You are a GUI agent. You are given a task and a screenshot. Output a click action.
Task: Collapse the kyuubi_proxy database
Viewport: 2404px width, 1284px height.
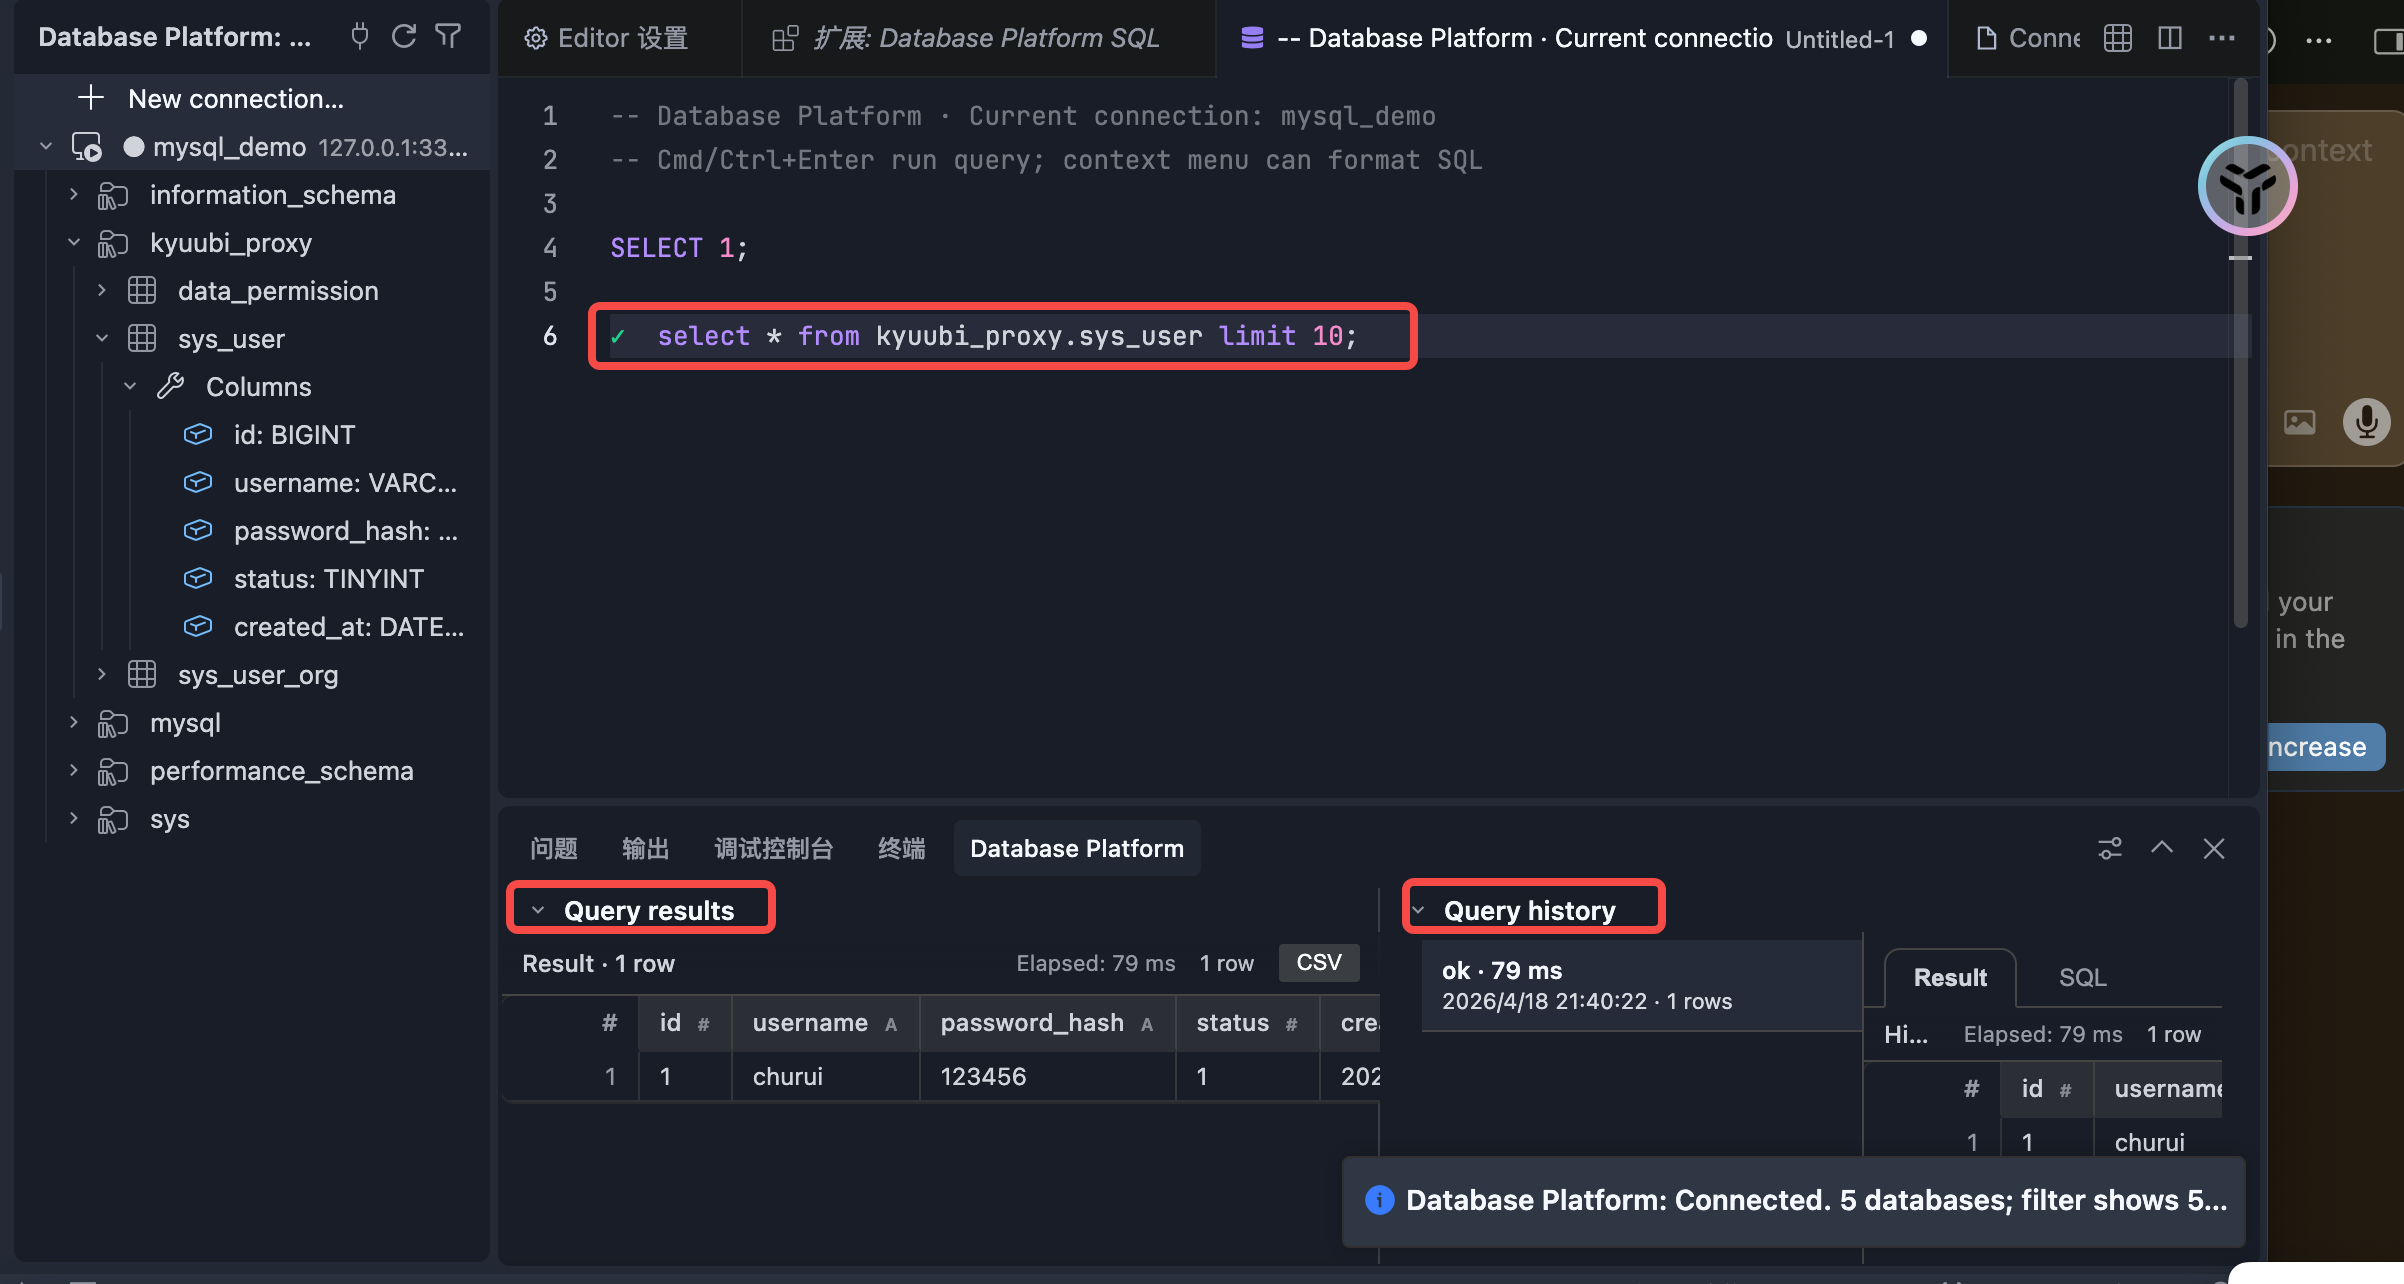pos(74,243)
